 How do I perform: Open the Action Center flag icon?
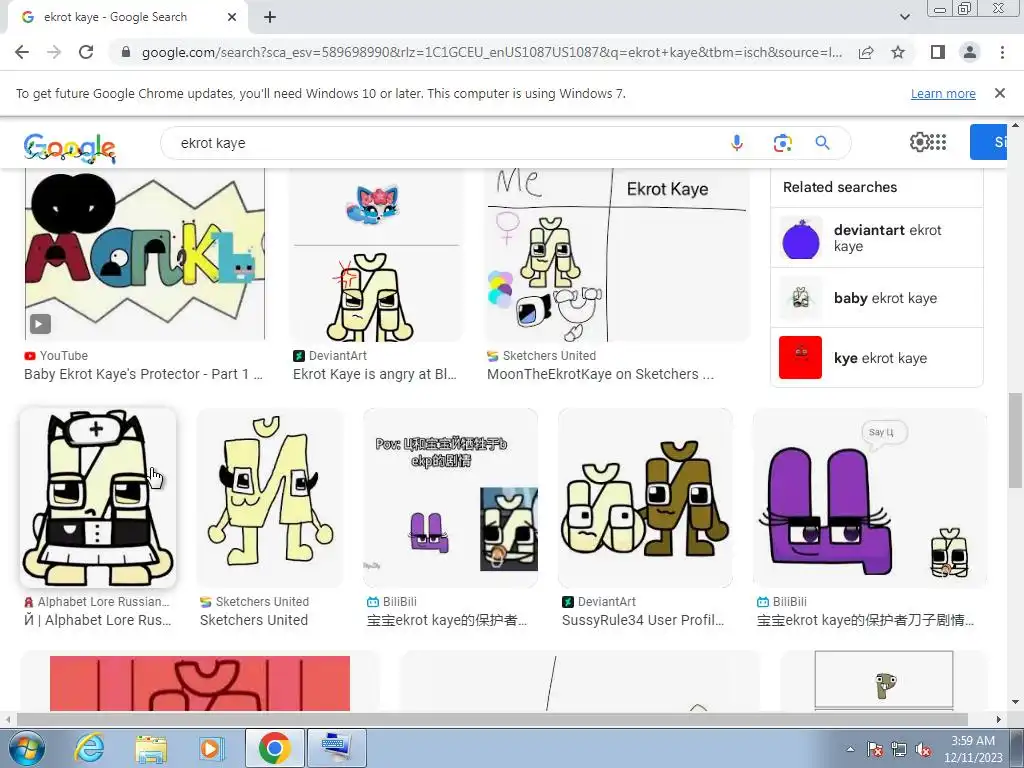(874, 749)
